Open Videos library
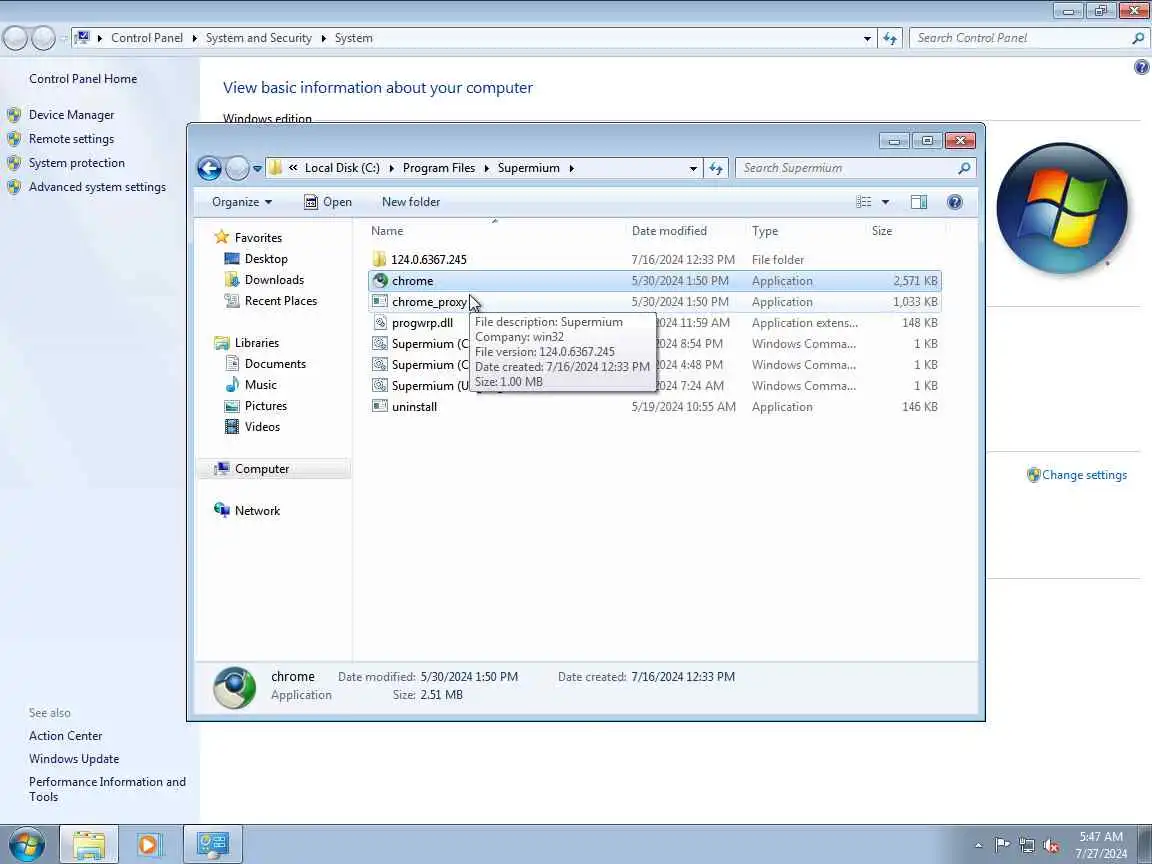Image resolution: width=1152 pixels, height=864 pixels. tap(262, 427)
